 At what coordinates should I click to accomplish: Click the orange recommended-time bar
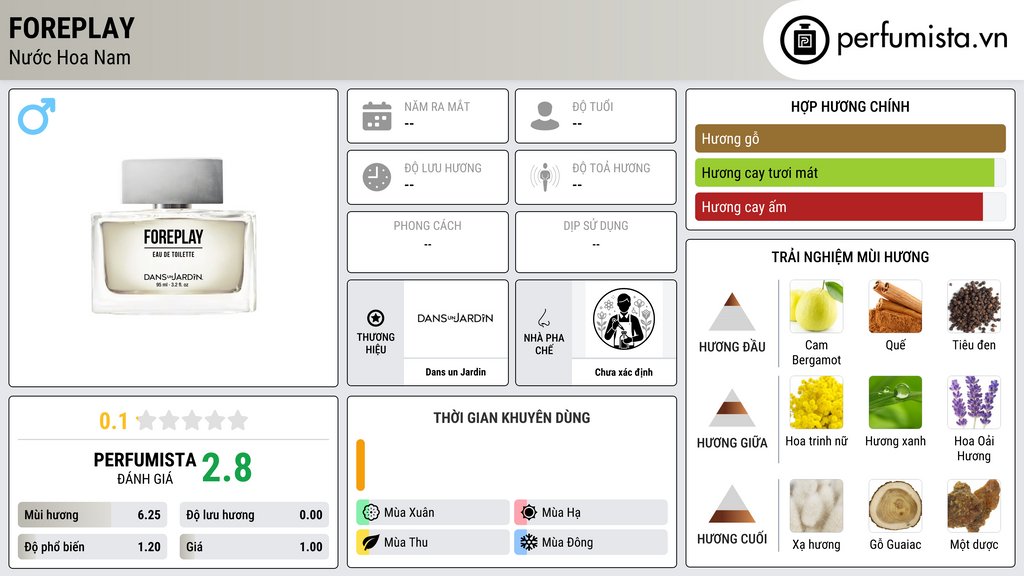point(360,465)
